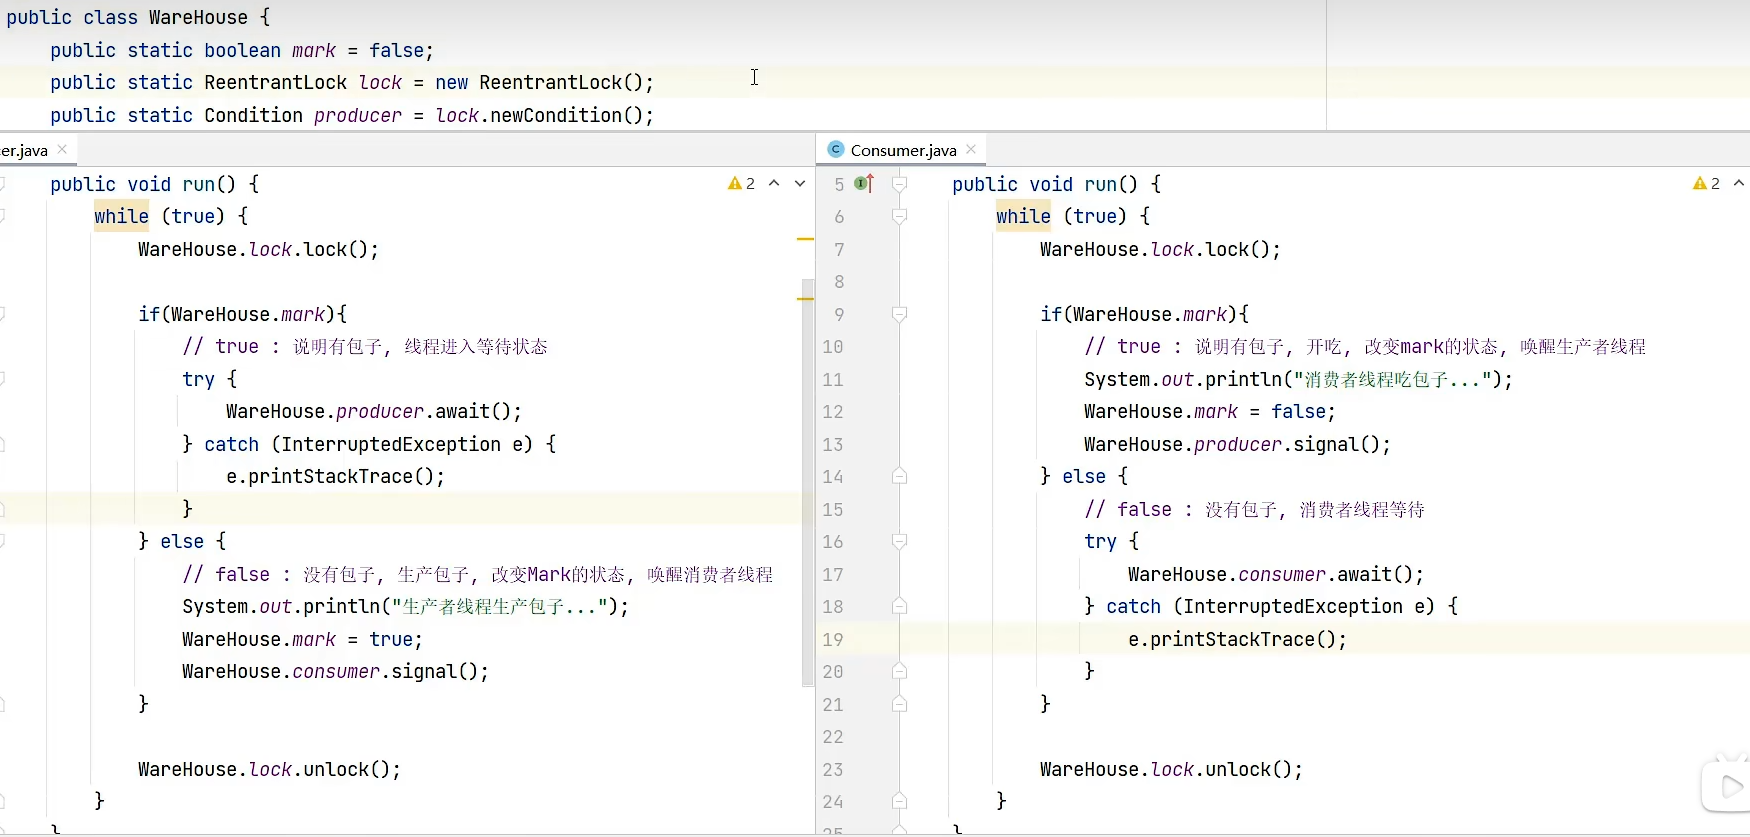Switch to the Consumer.java tab

[x=903, y=150]
